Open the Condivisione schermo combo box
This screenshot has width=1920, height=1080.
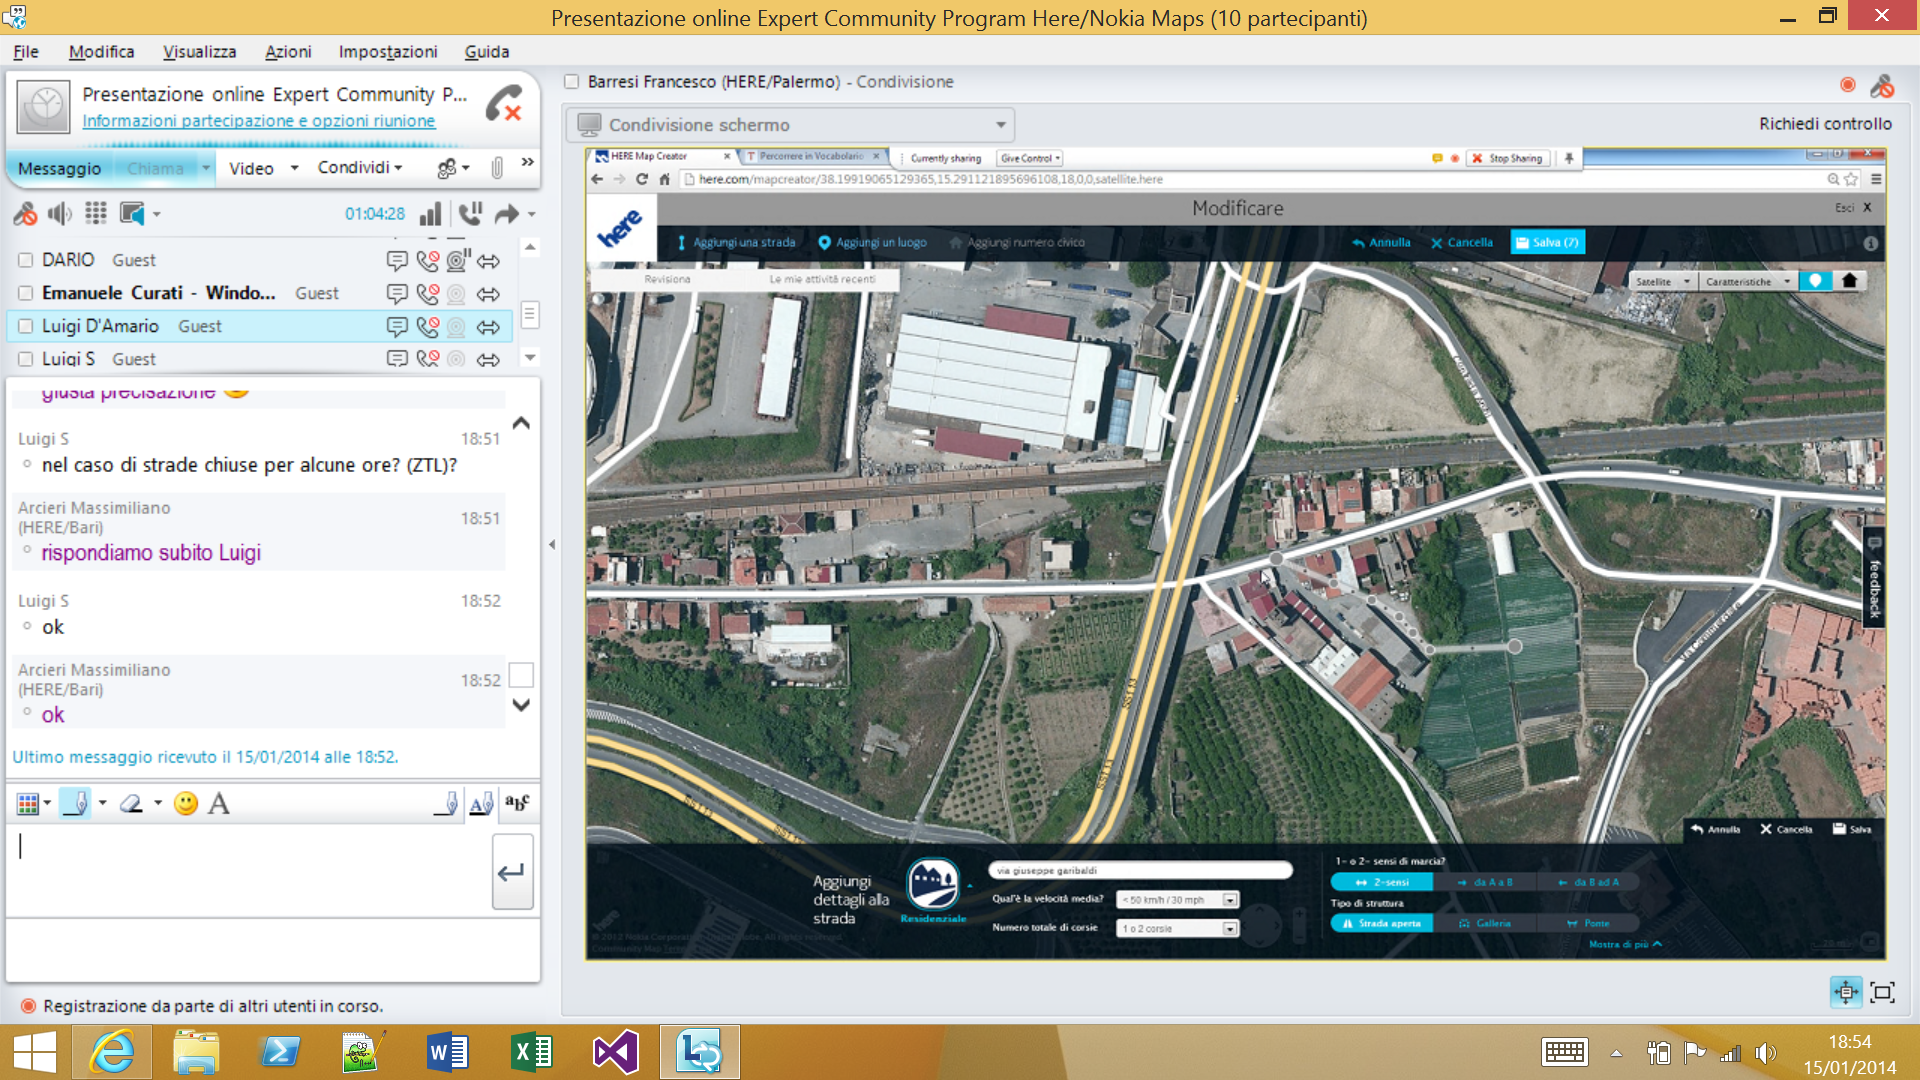coord(791,125)
